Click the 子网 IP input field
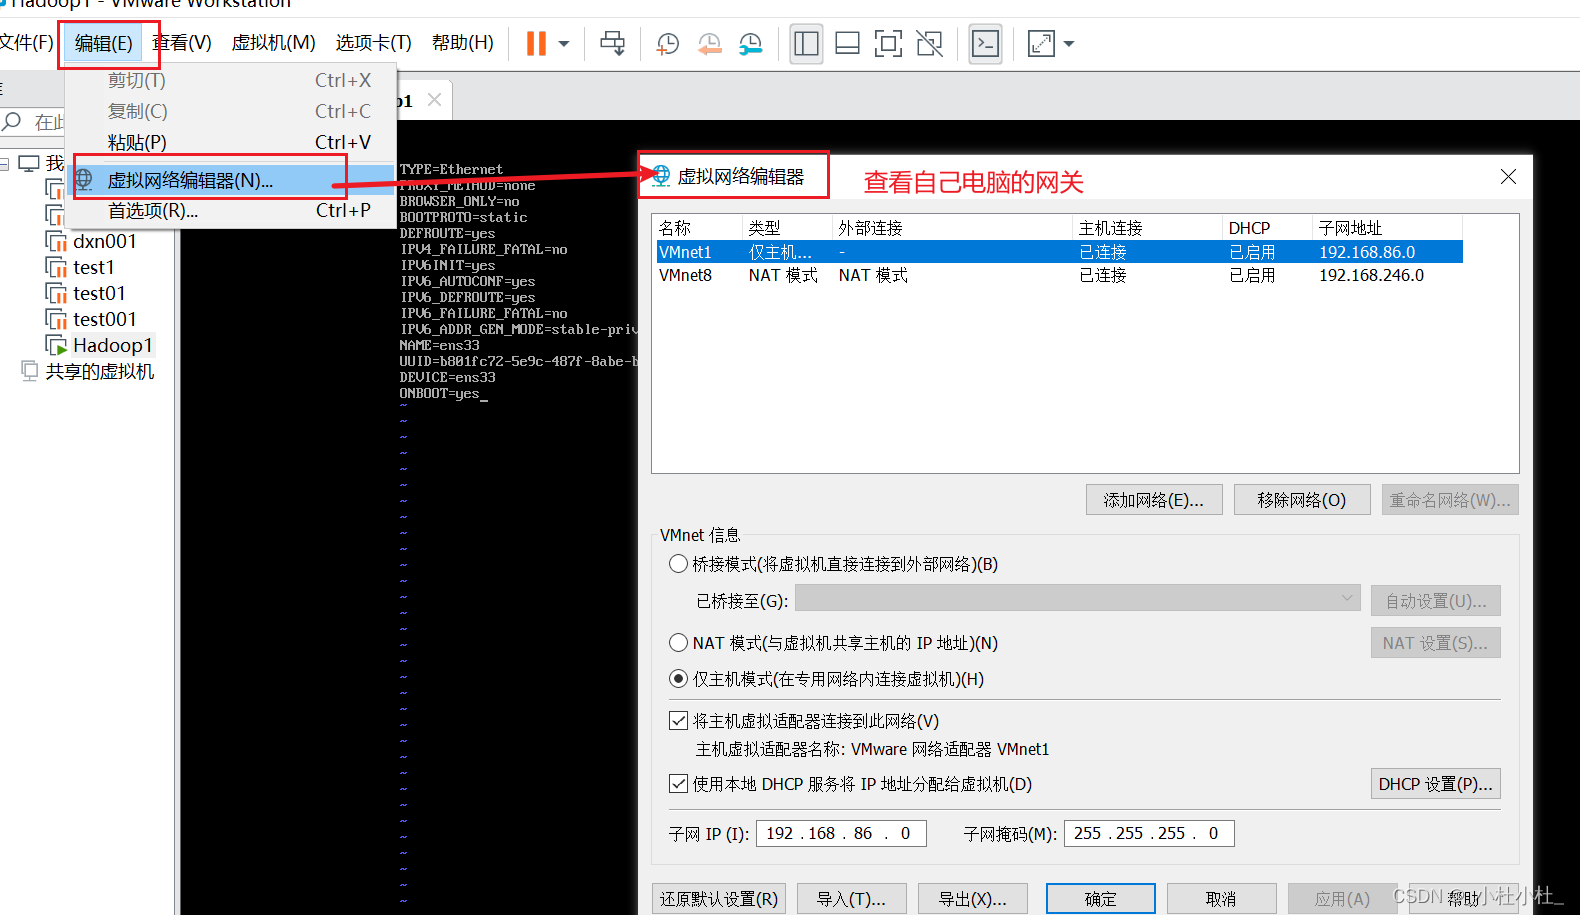The height and width of the screenshot is (915, 1580). coord(841,833)
